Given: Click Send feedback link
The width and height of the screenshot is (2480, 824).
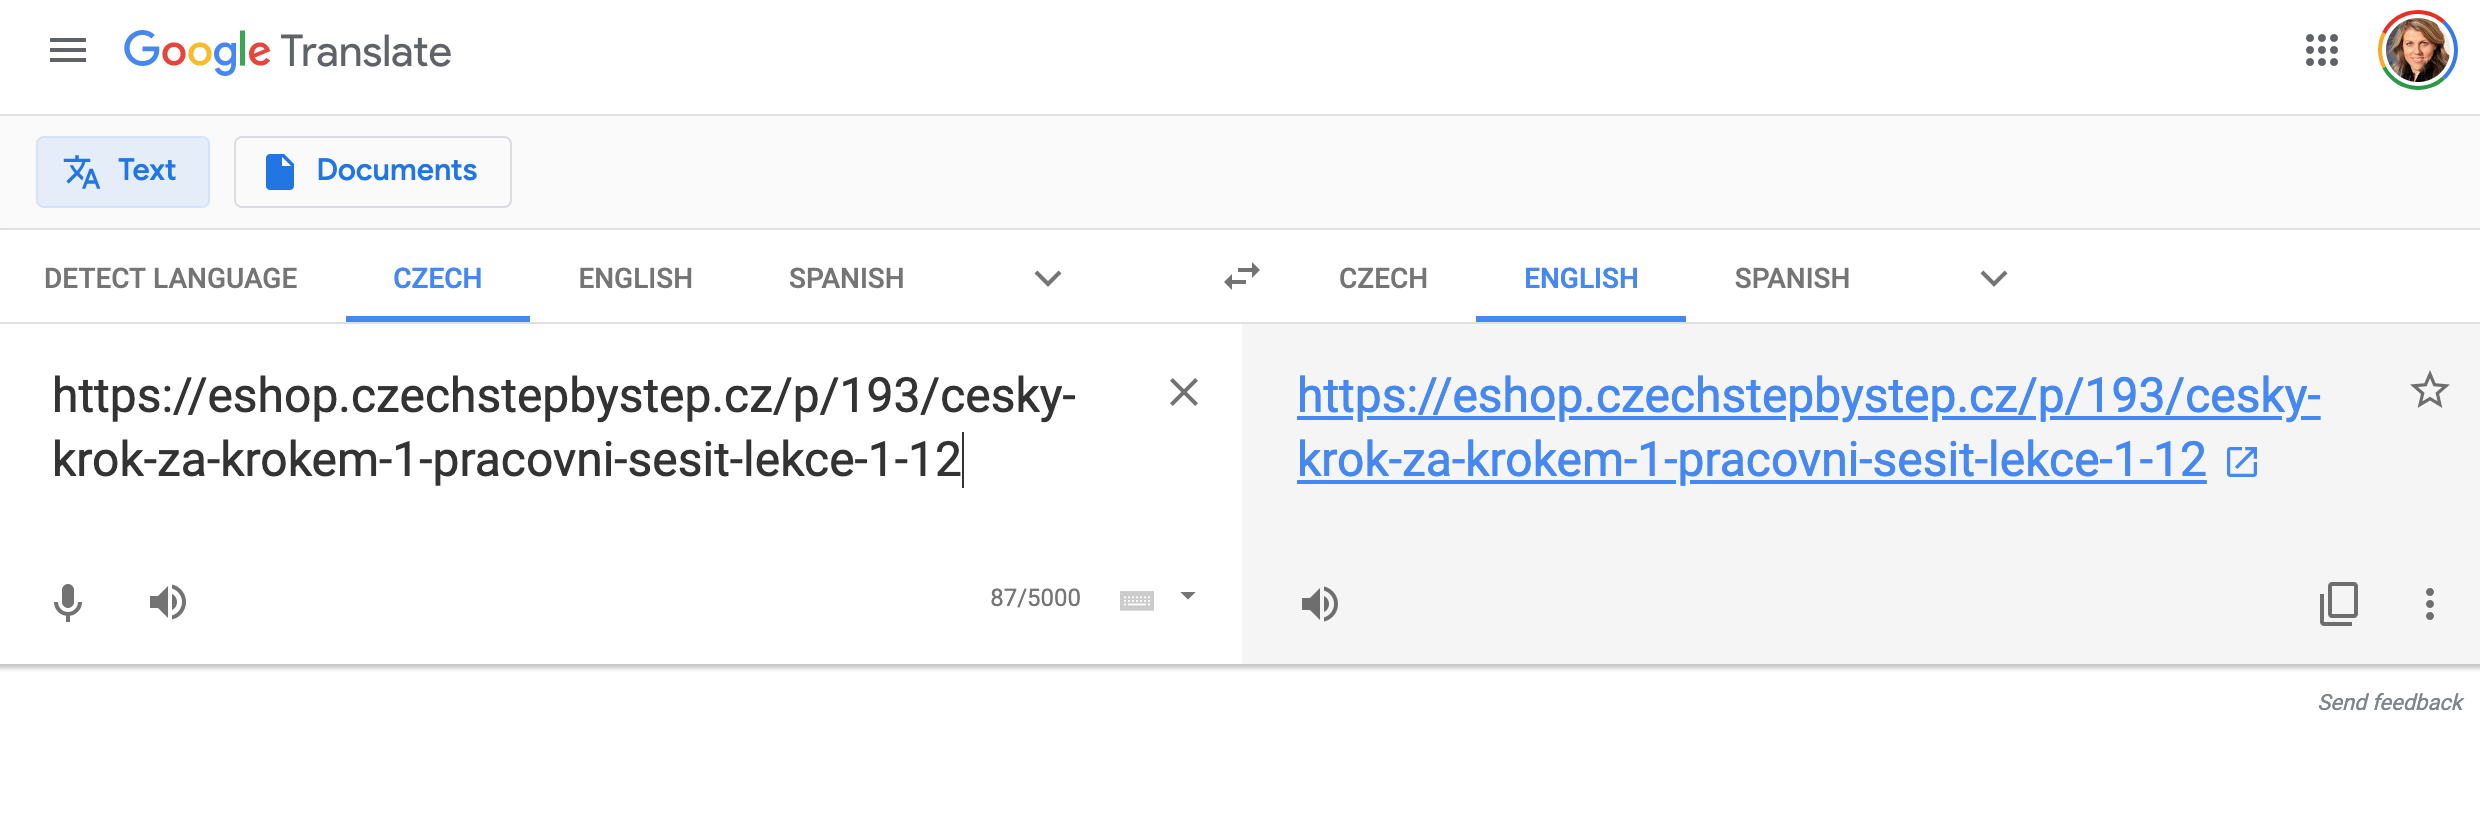Looking at the screenshot, I should tap(2390, 702).
